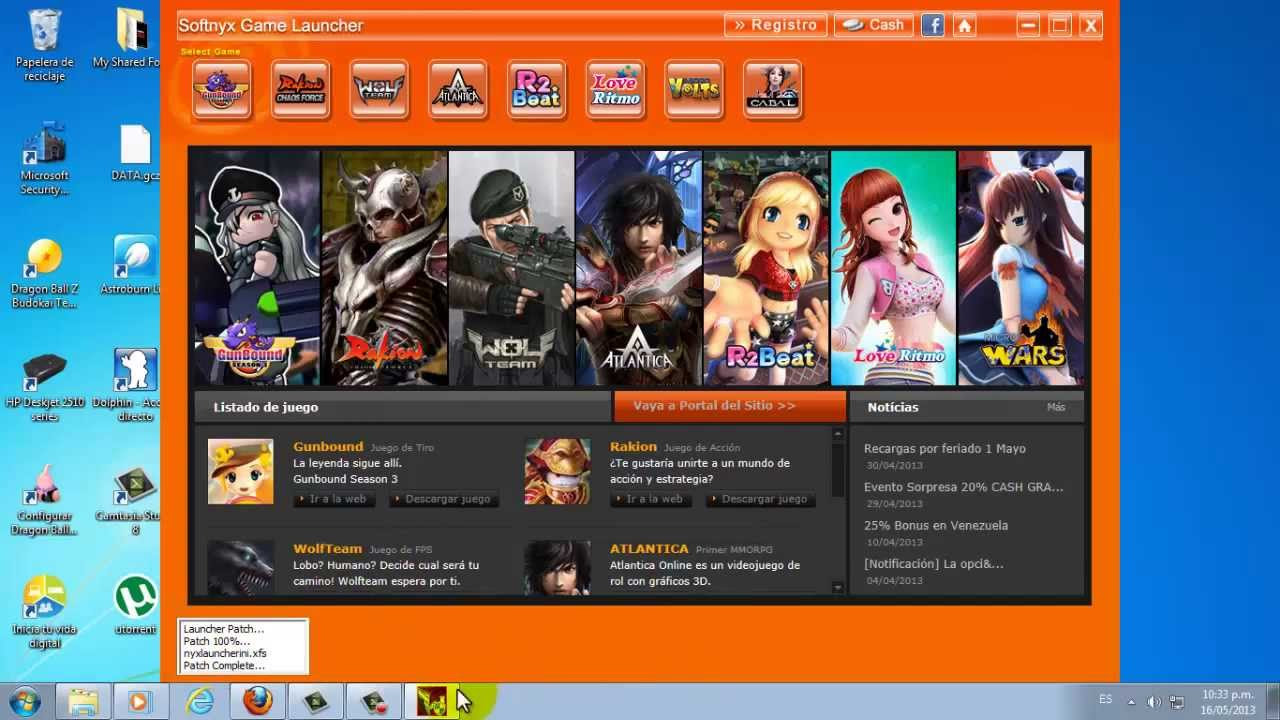The height and width of the screenshot is (720, 1280).
Task: Click the Atlantica list avatar thumbnail
Action: (557, 568)
